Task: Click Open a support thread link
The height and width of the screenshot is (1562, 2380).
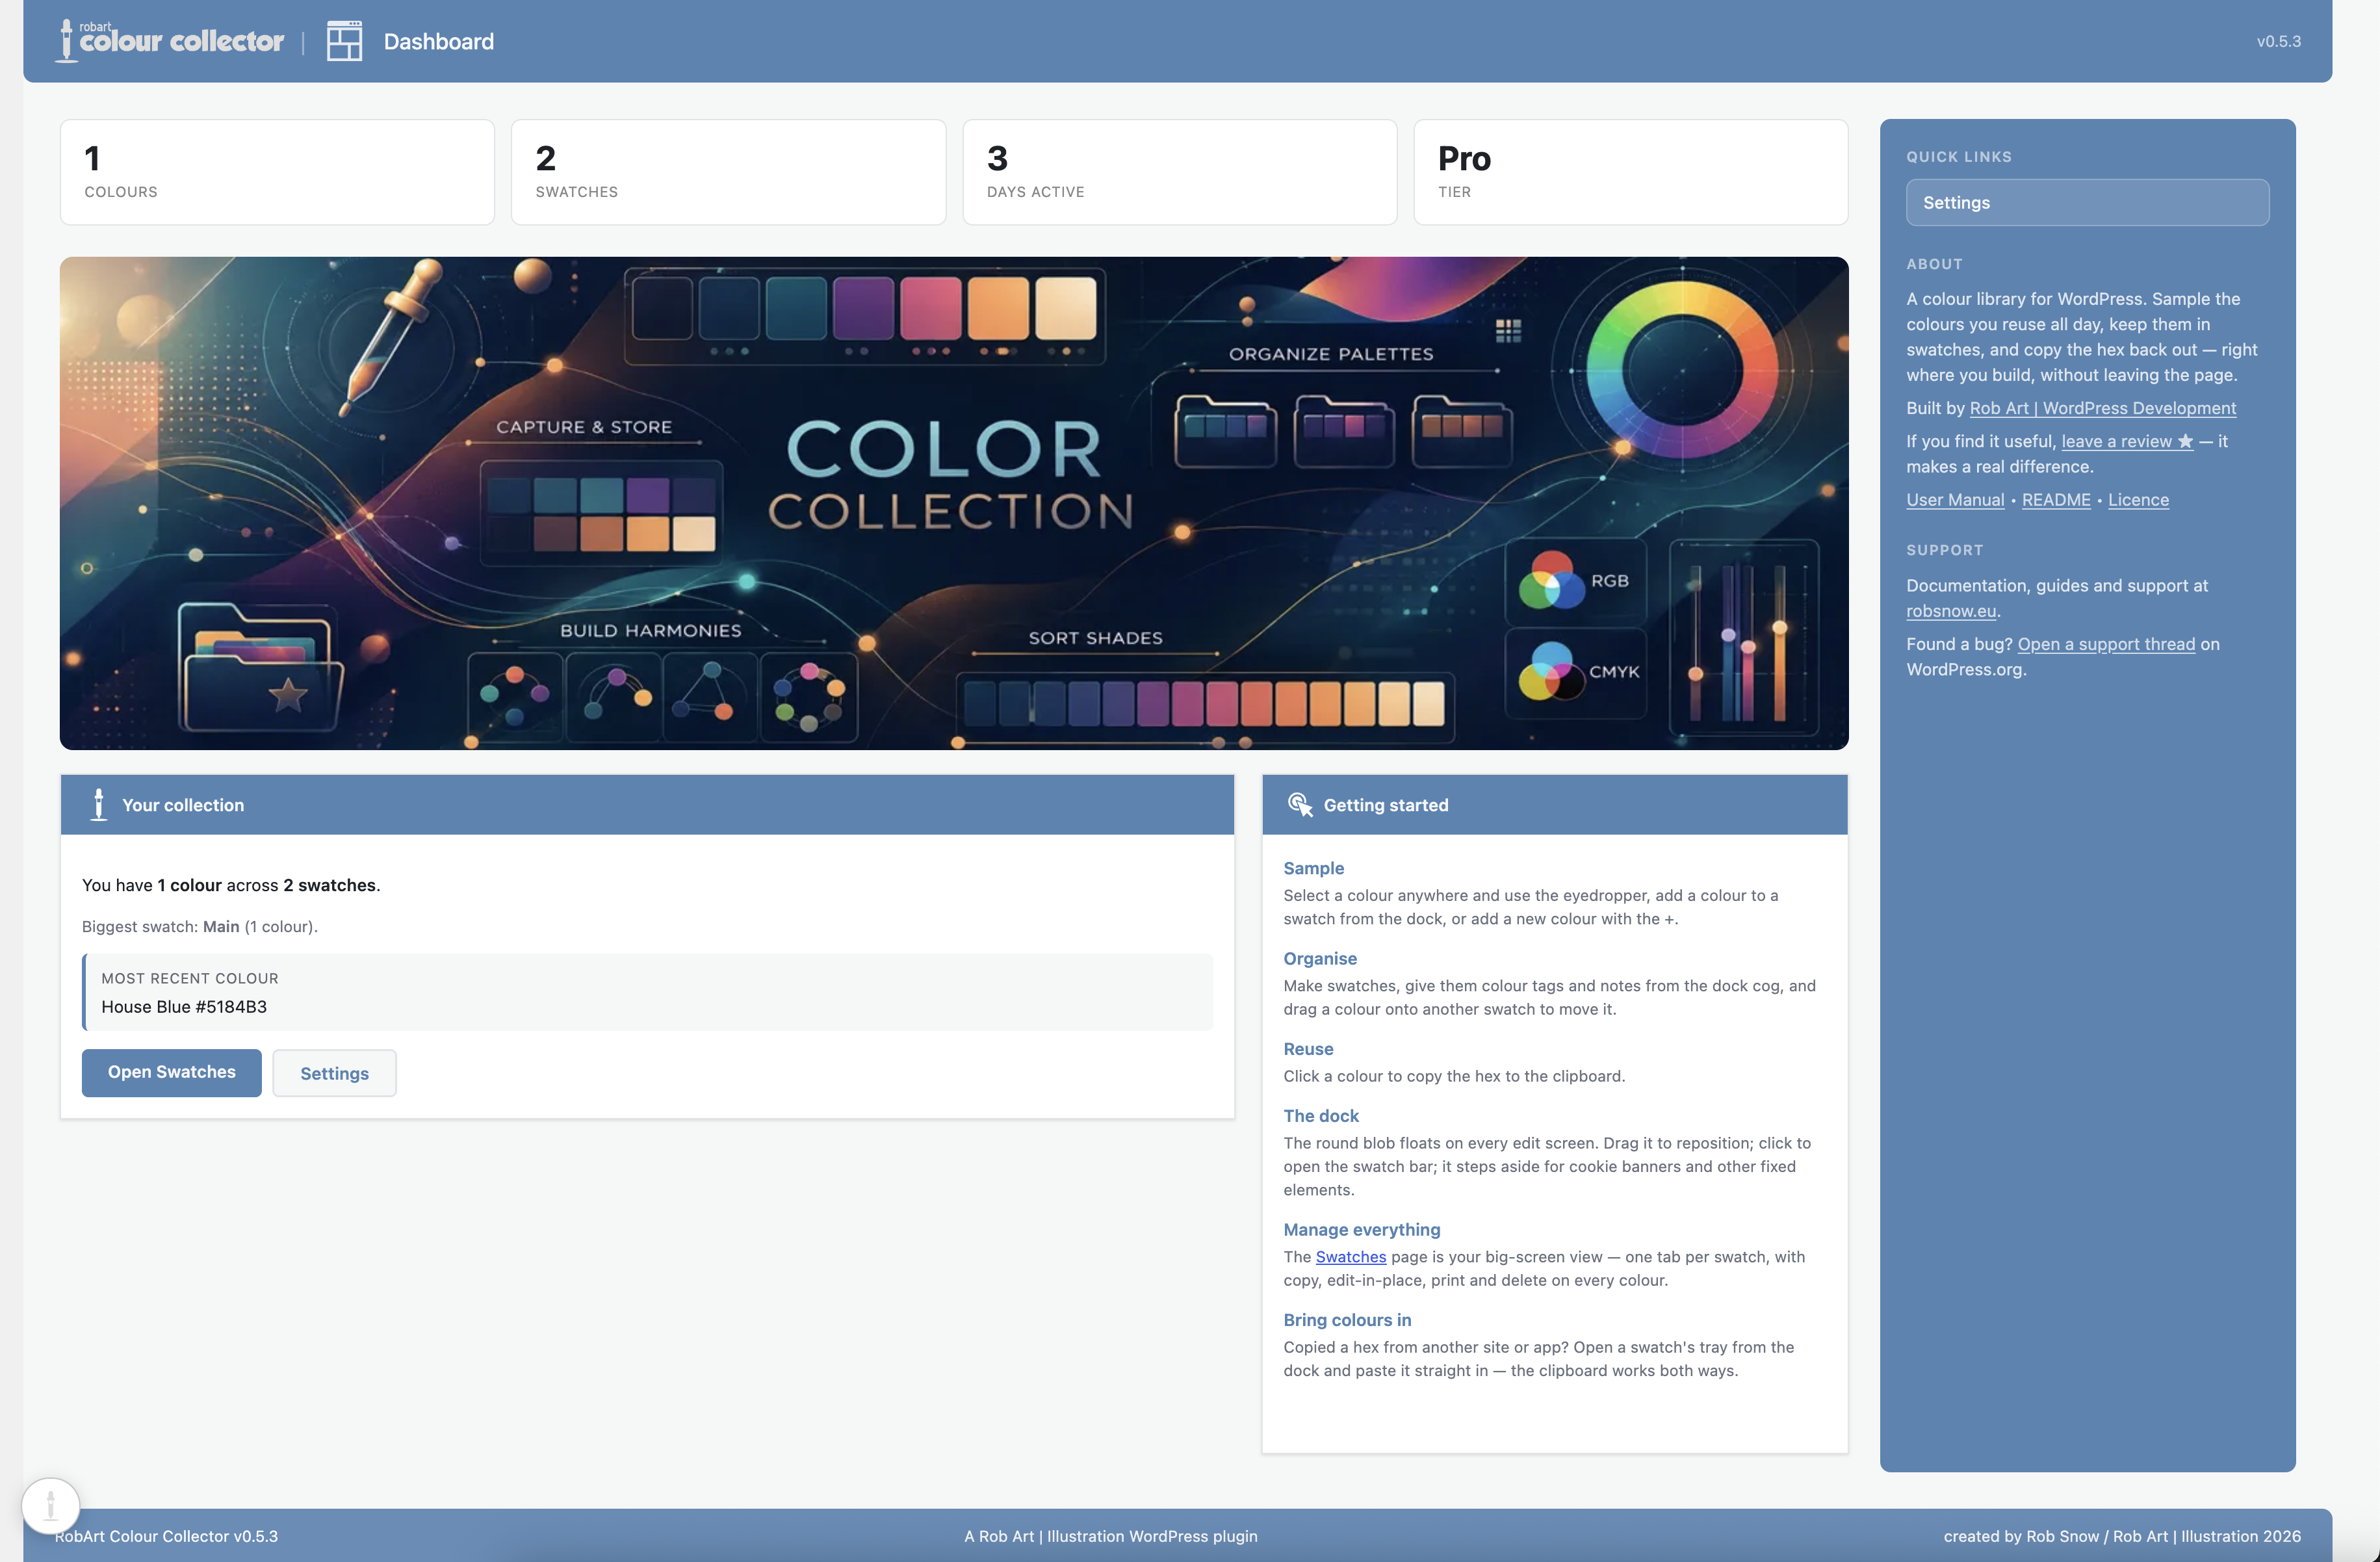Action: click(x=2106, y=644)
